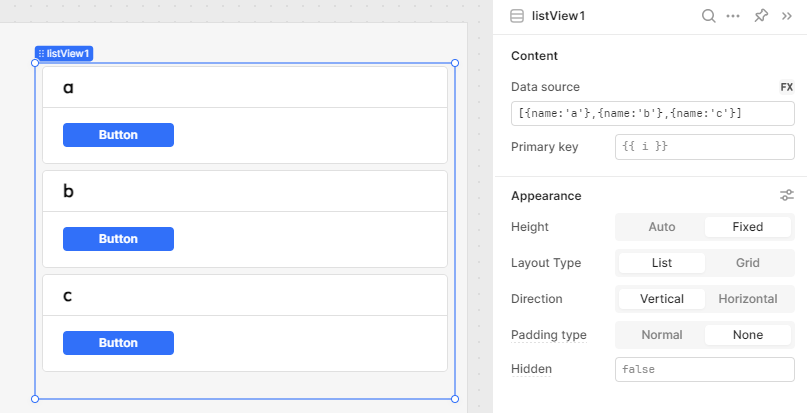Screen dimensions: 807x413
Task: Switch Layout Type to Grid
Action: click(747, 263)
